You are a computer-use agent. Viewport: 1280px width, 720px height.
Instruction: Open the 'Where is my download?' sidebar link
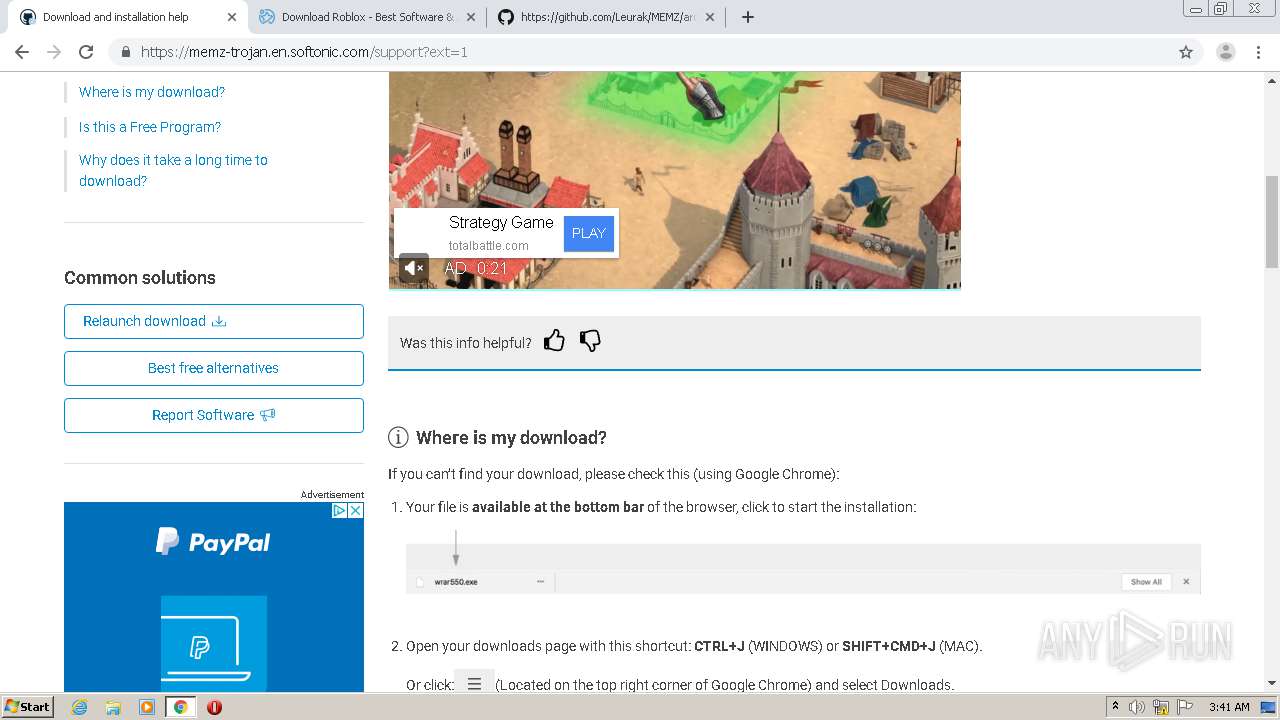tap(152, 92)
